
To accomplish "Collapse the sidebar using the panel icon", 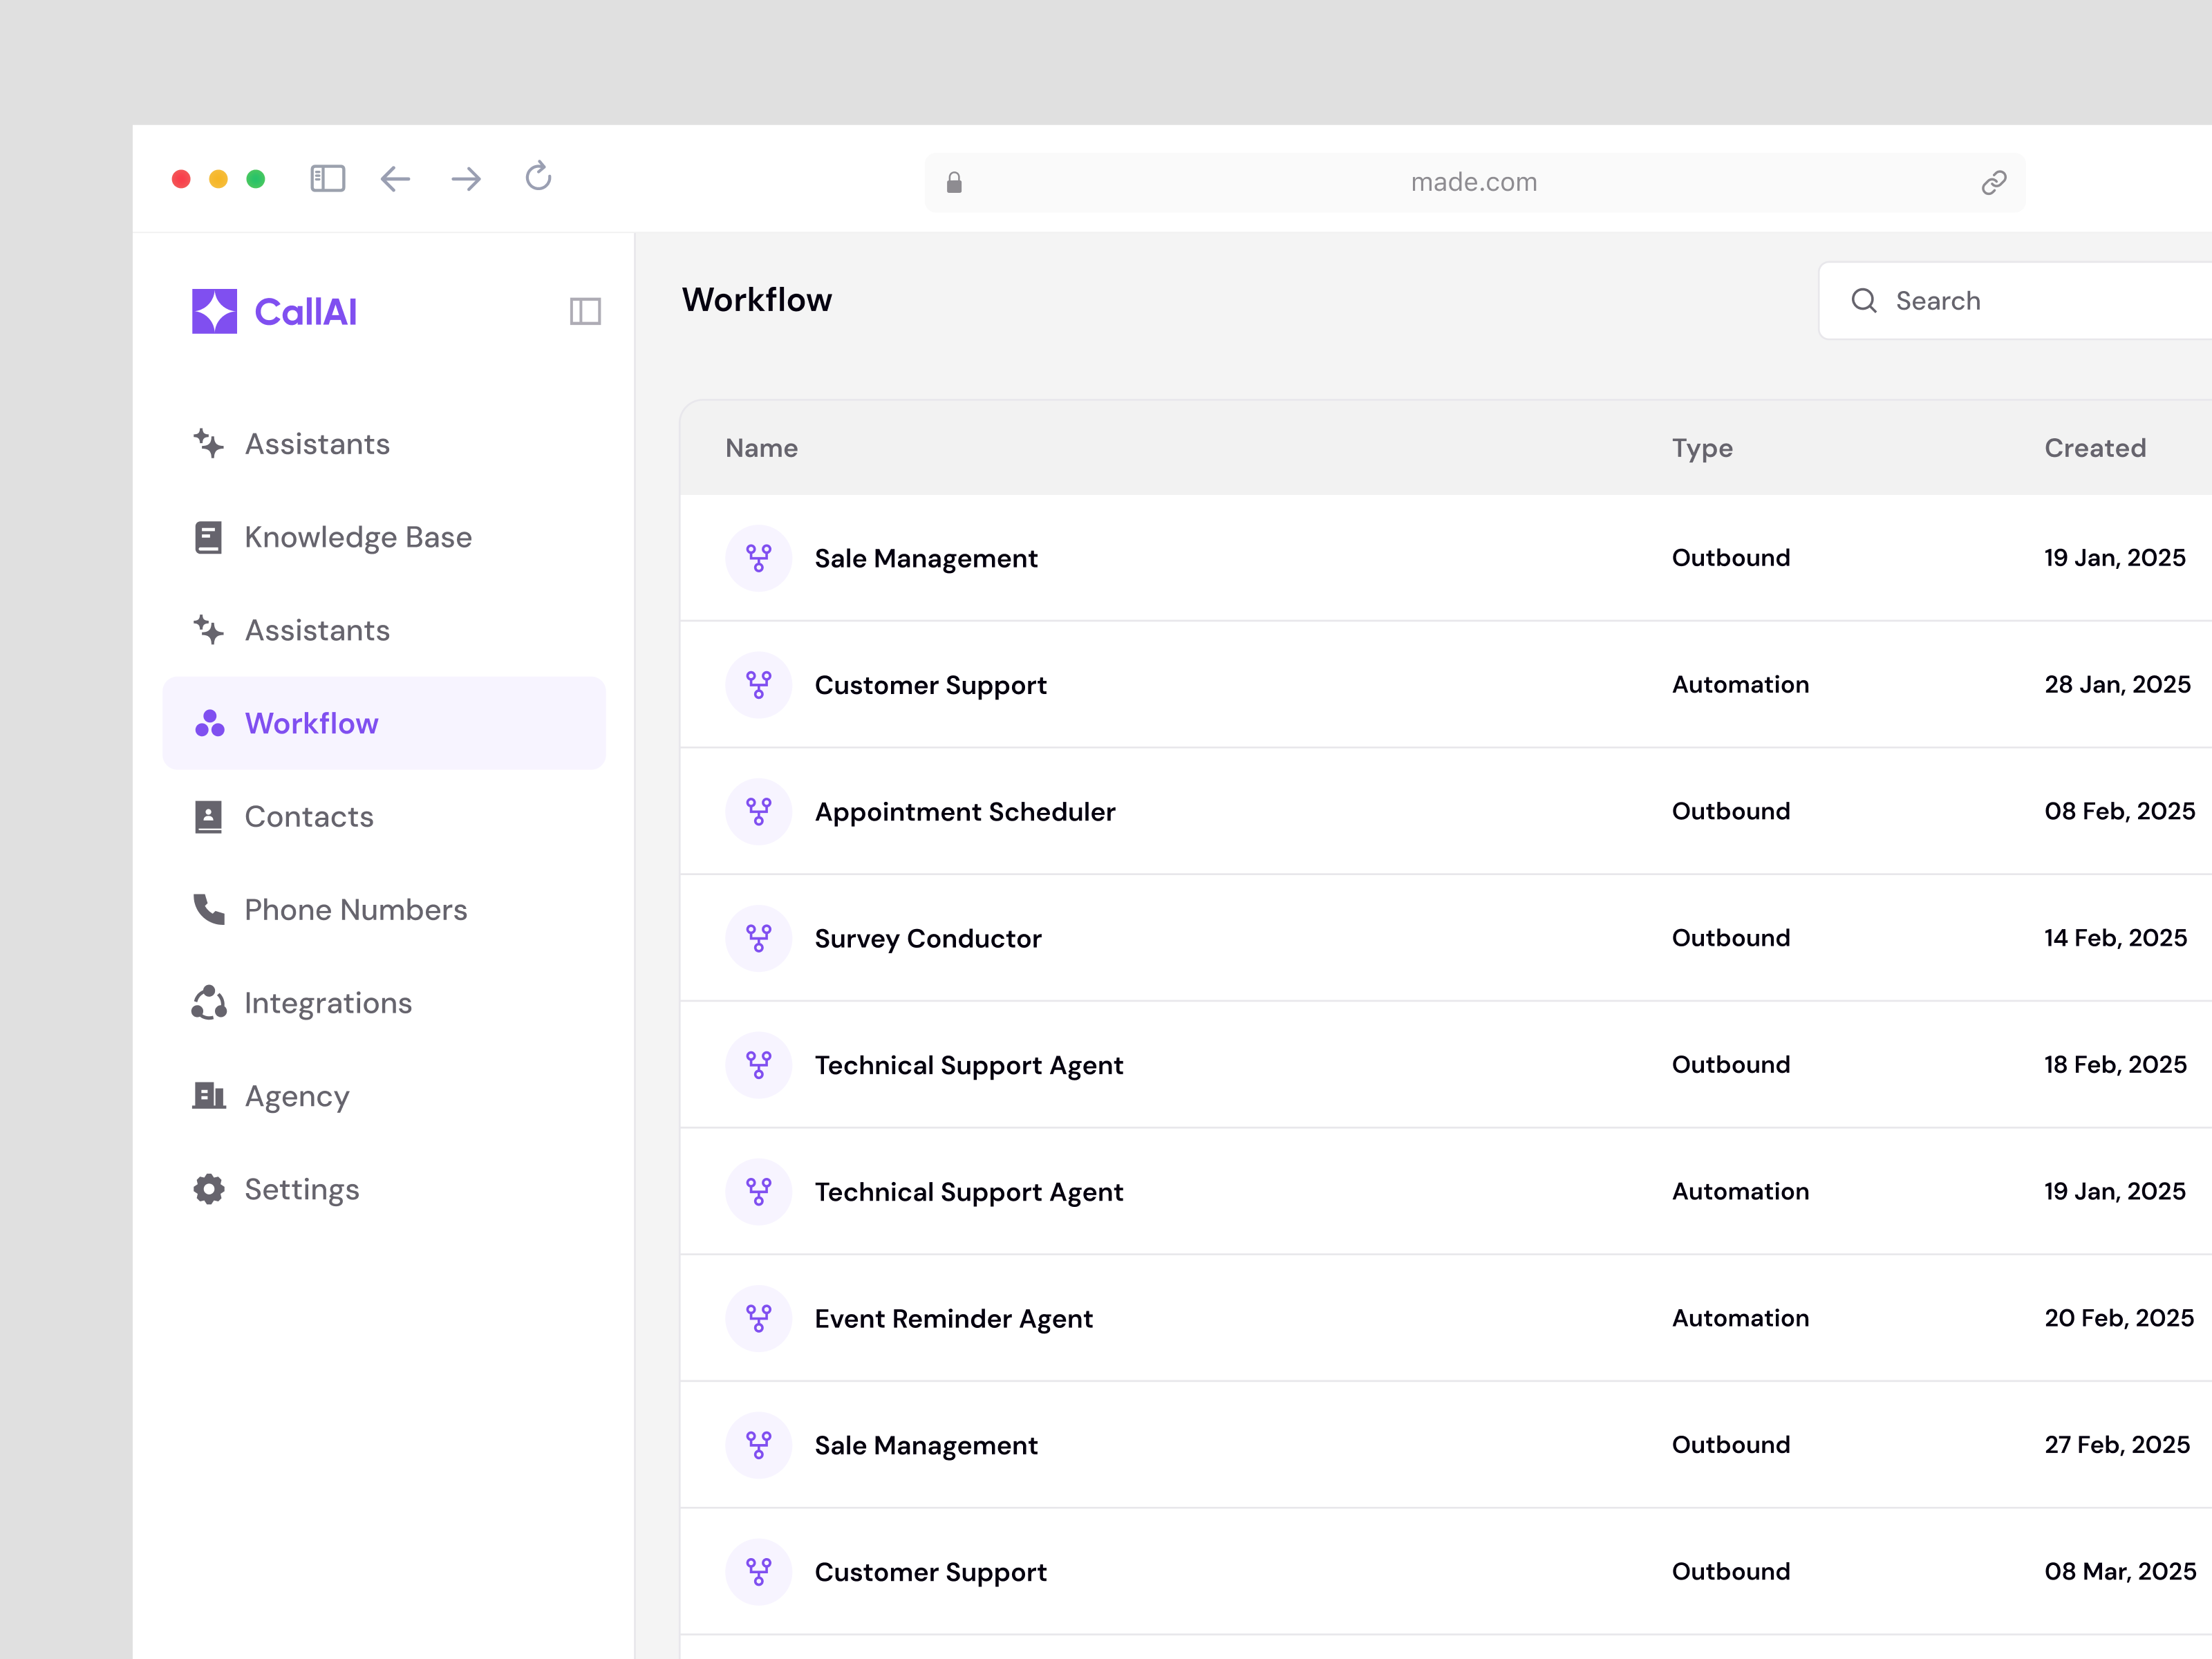I will click(x=586, y=311).
